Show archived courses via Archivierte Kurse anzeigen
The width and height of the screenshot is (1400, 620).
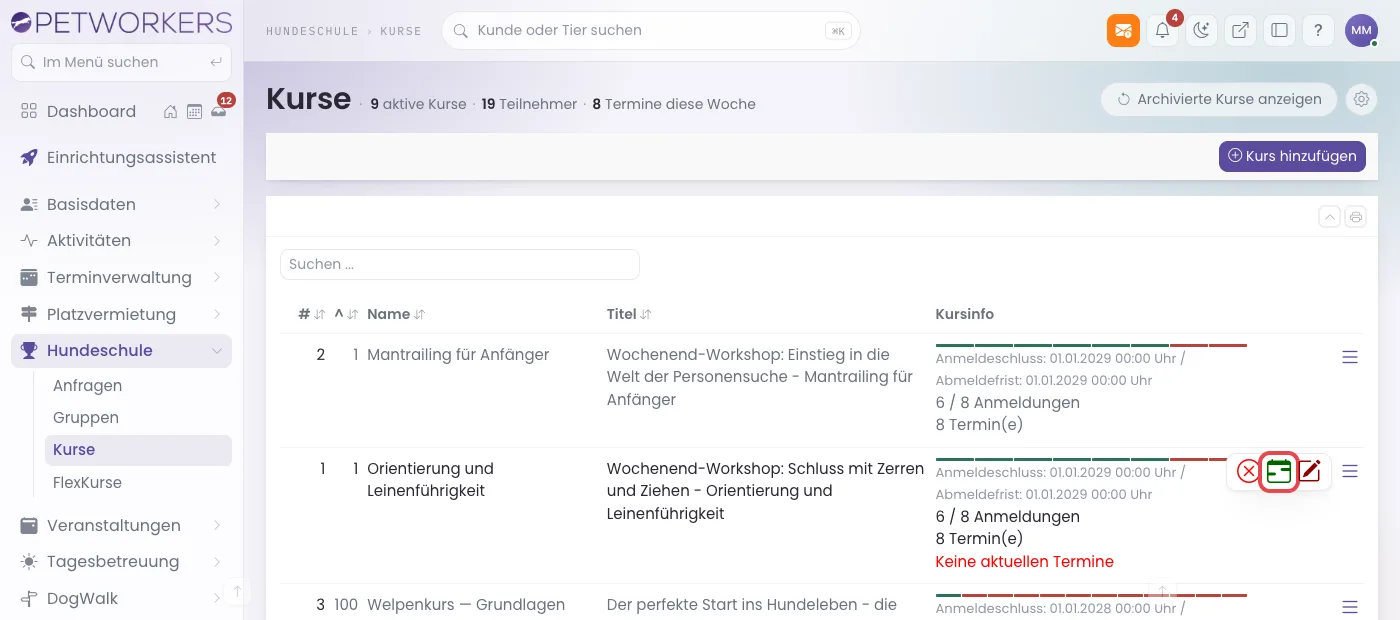(1219, 99)
